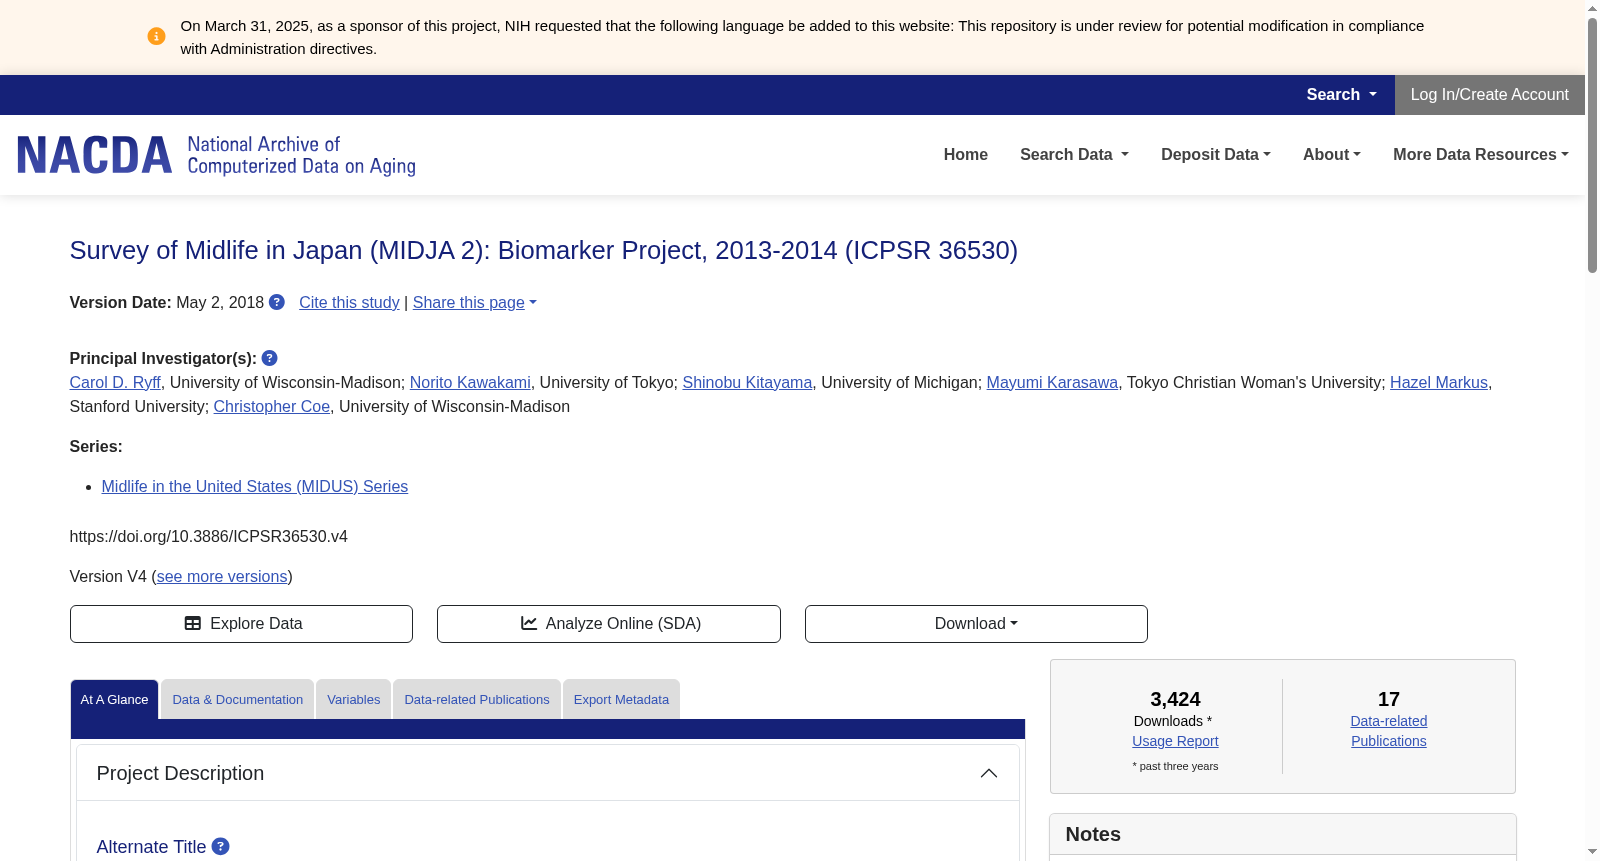Click the page vertical scrollbar thumb
Screen dimensions: 1600x861
(1592, 145)
